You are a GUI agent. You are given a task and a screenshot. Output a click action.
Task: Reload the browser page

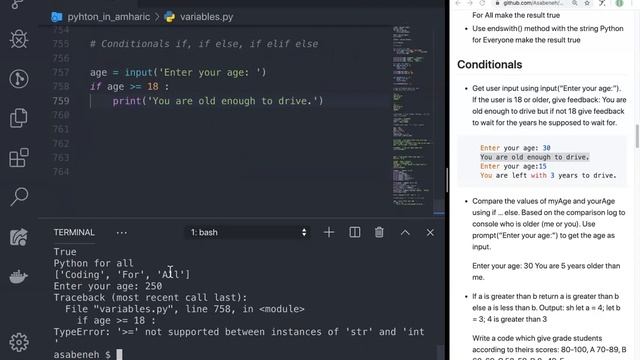pyautogui.click(x=482, y=3)
